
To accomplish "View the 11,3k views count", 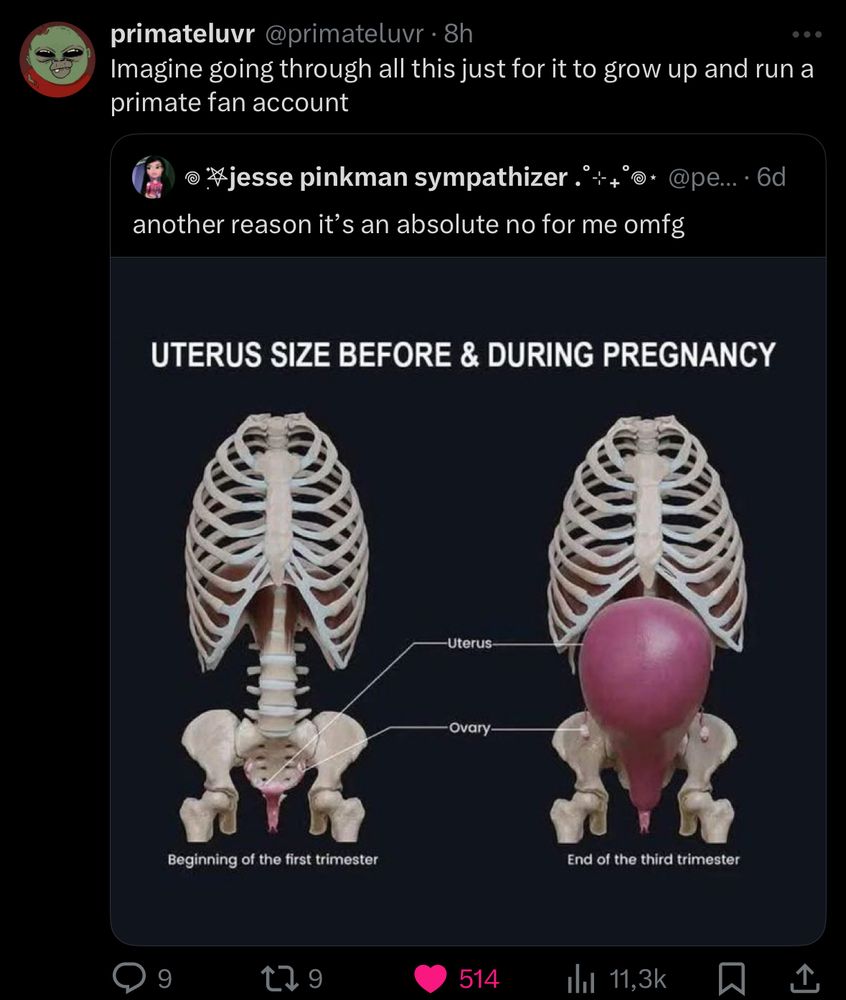I will (x=638, y=978).
